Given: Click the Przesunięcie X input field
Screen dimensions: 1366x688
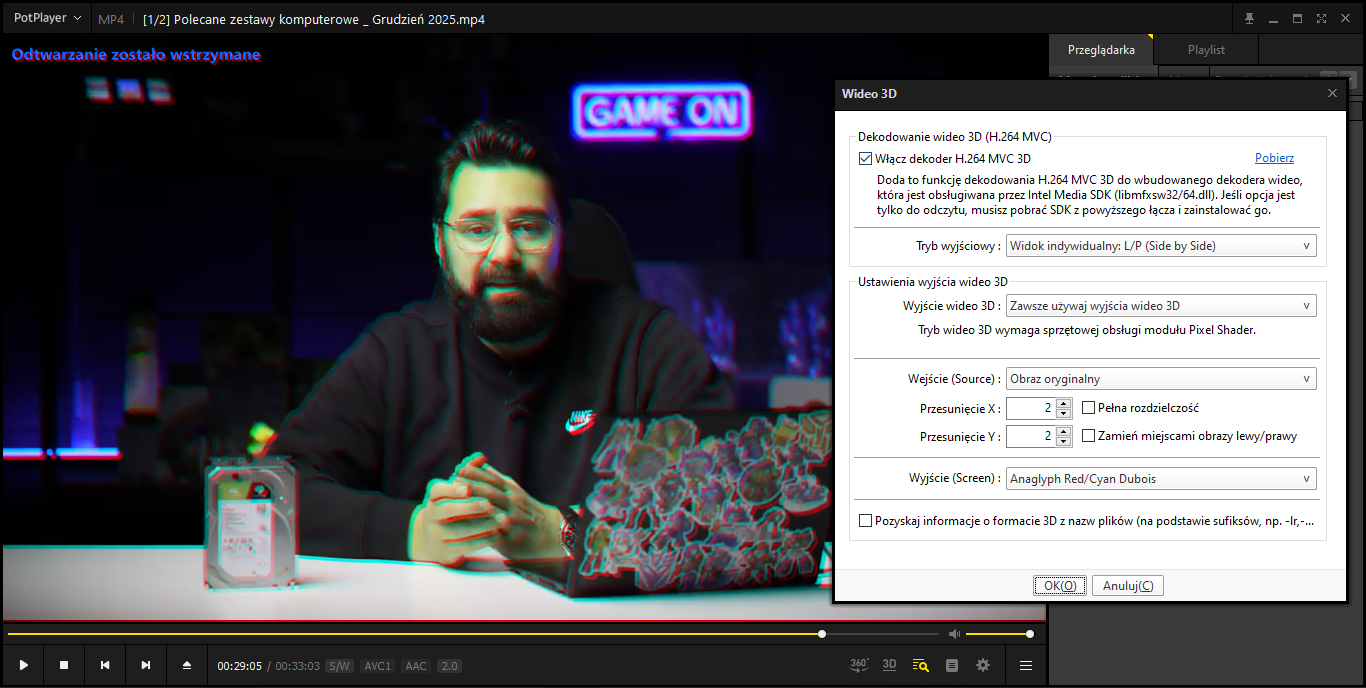Looking at the screenshot, I should click(1031, 408).
